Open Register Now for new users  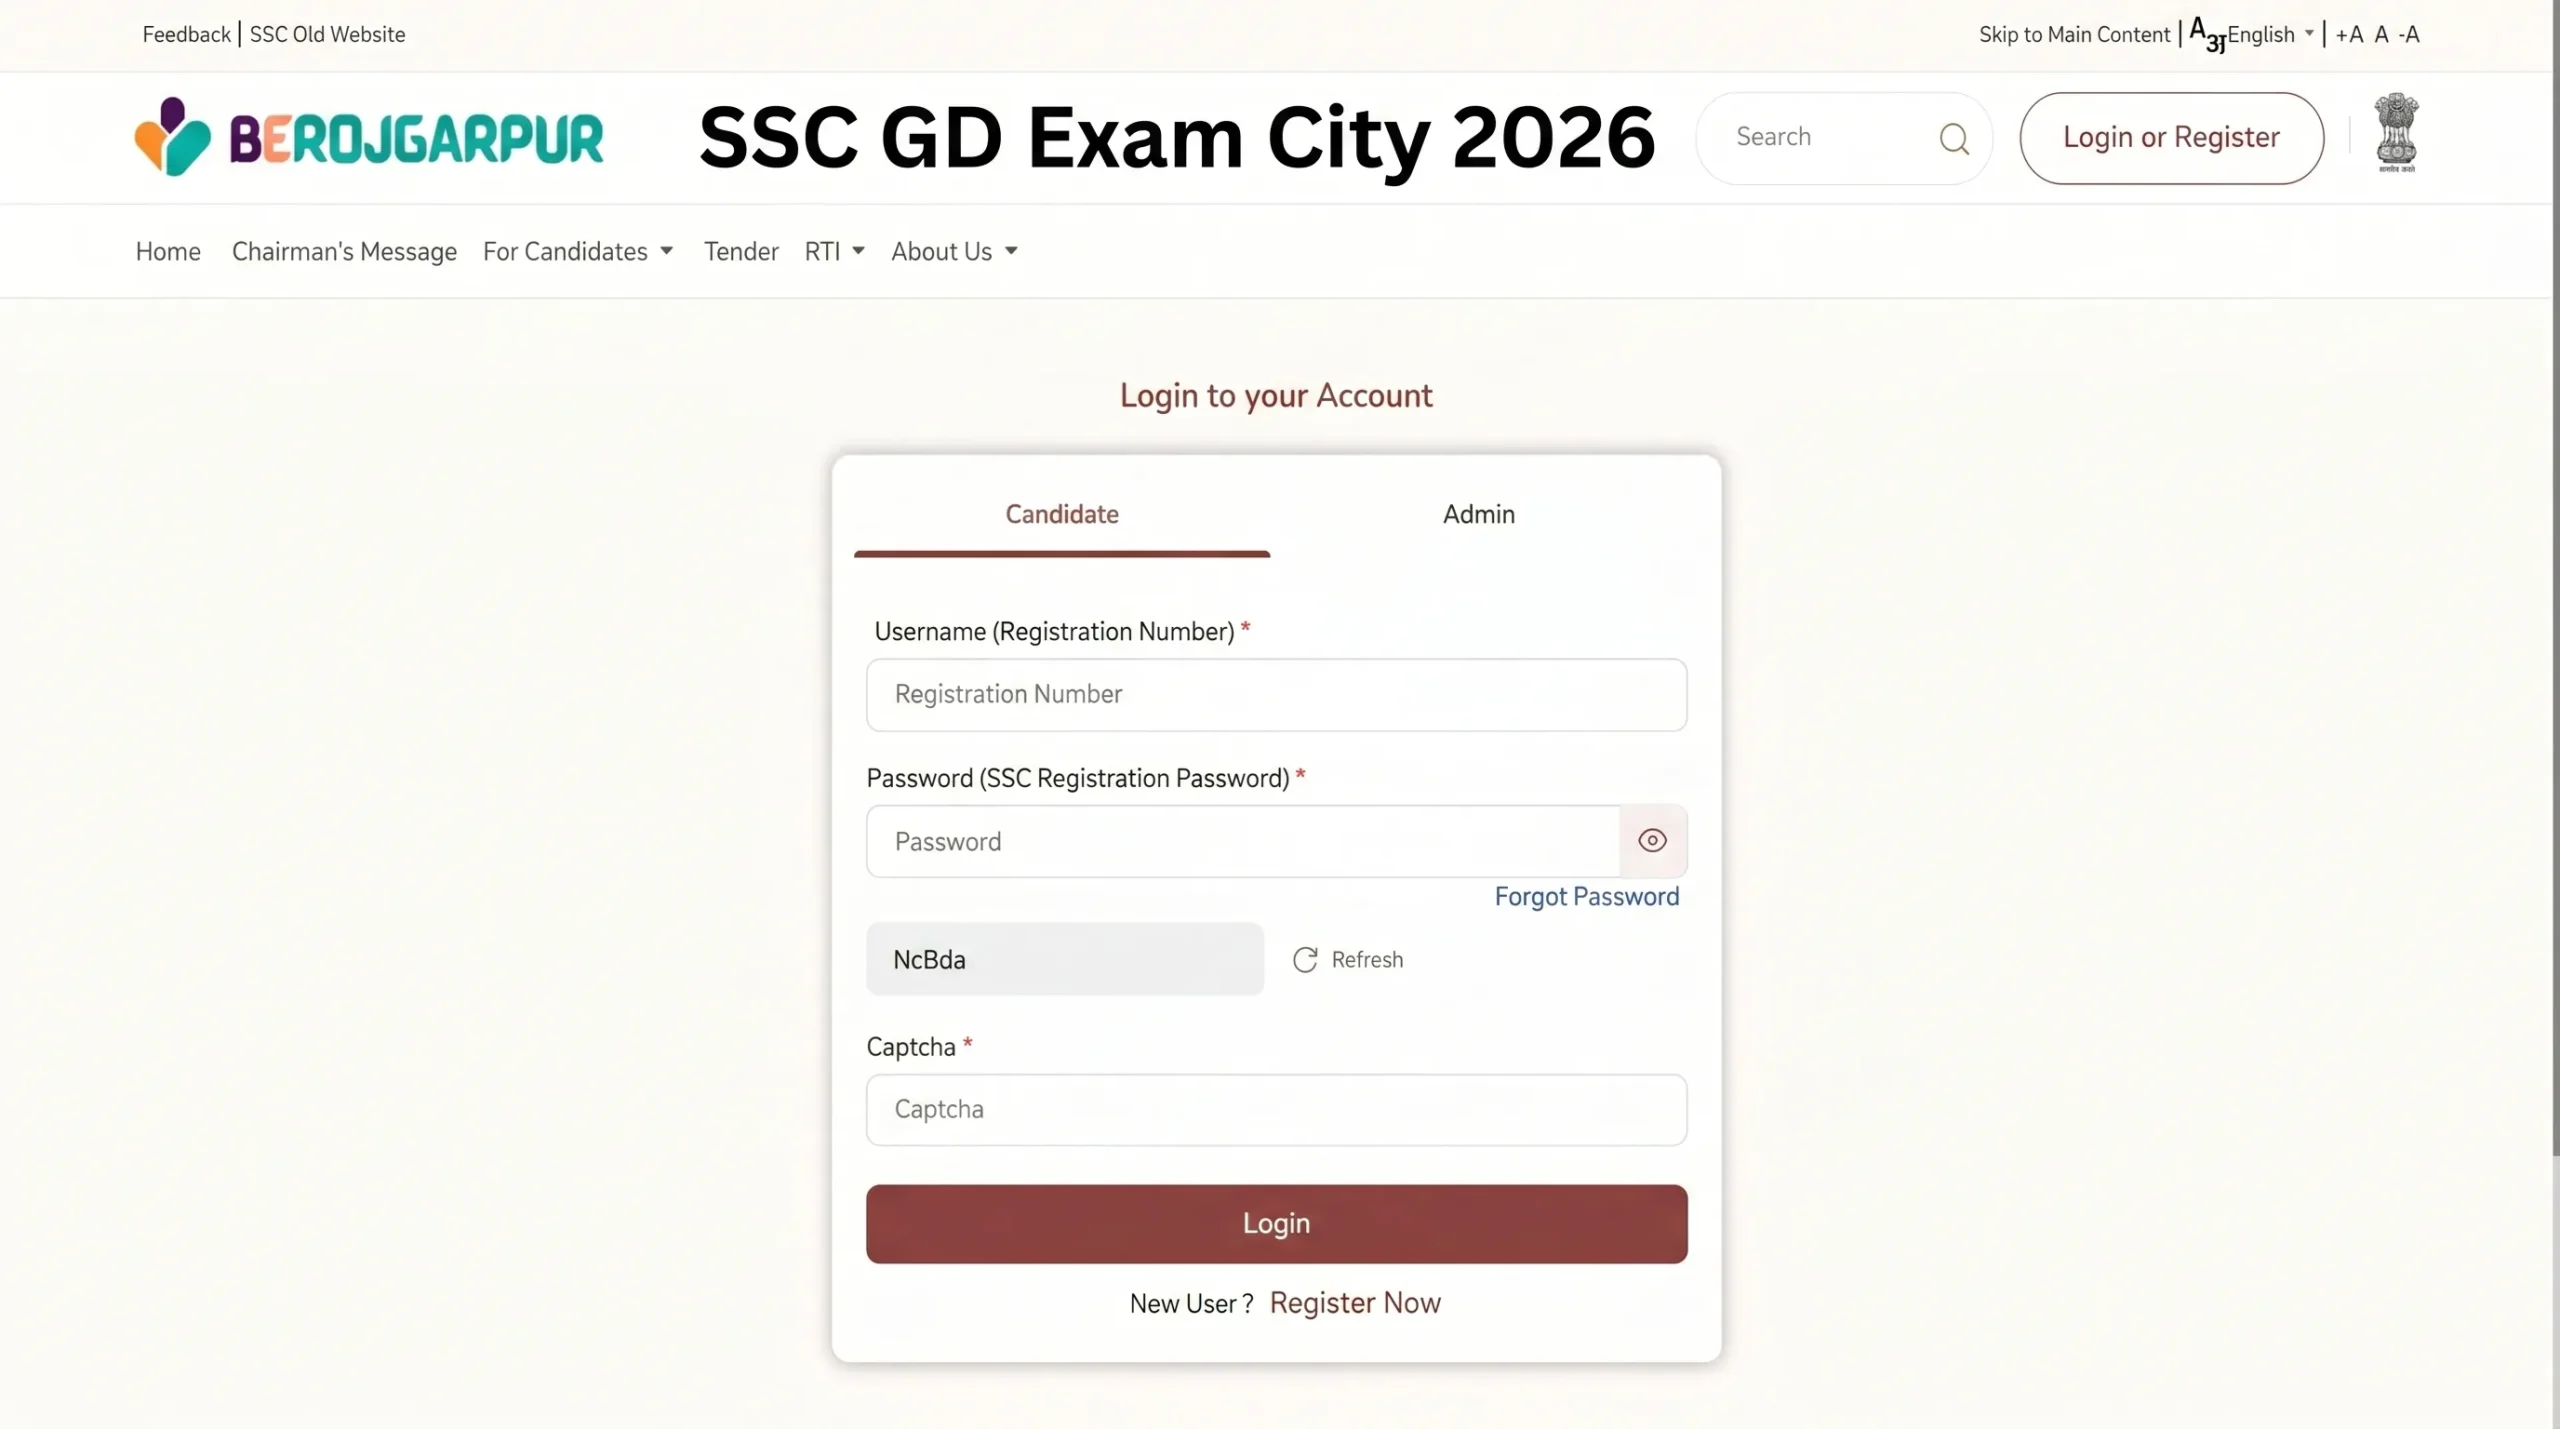coord(1355,1302)
